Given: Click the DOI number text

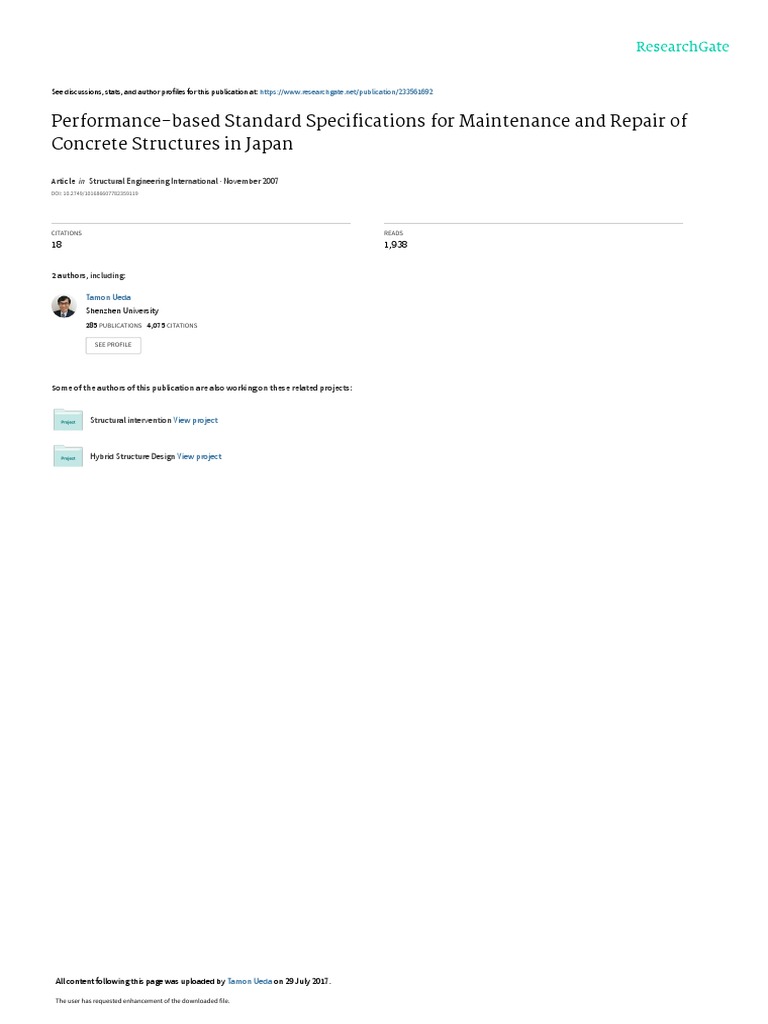Looking at the screenshot, I should tap(96, 192).
